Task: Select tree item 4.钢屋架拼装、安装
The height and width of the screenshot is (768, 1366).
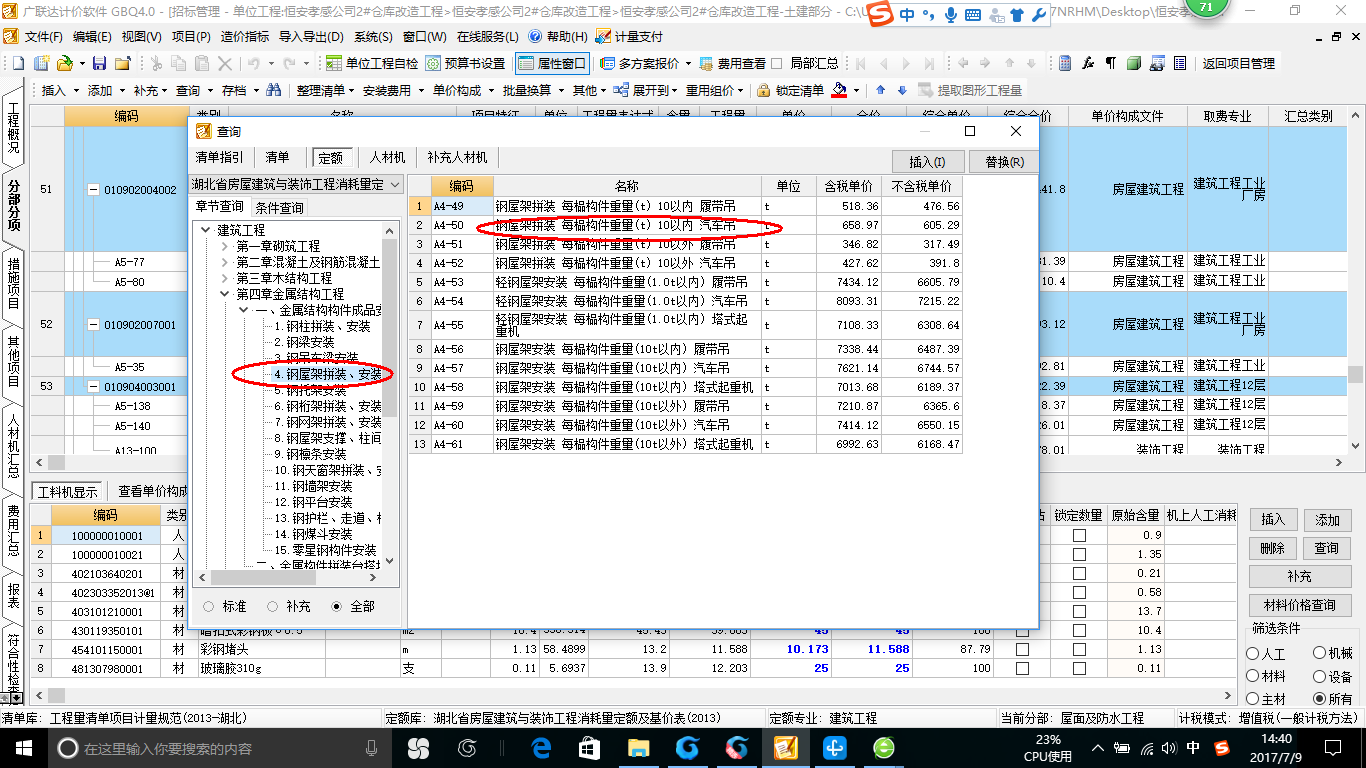Action: pos(328,374)
